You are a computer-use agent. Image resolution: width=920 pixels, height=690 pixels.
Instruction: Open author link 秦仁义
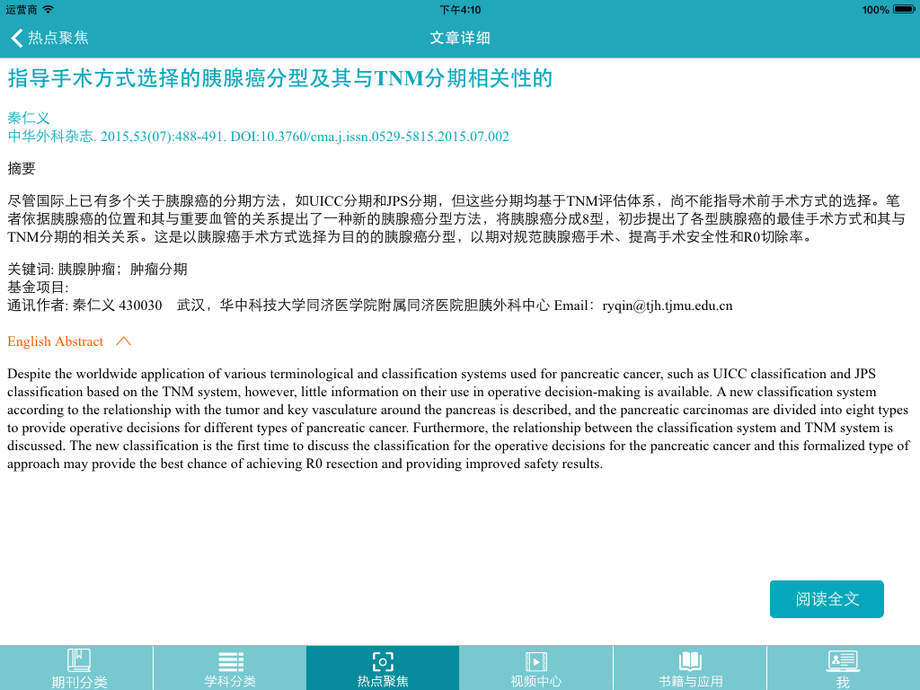click(x=28, y=118)
